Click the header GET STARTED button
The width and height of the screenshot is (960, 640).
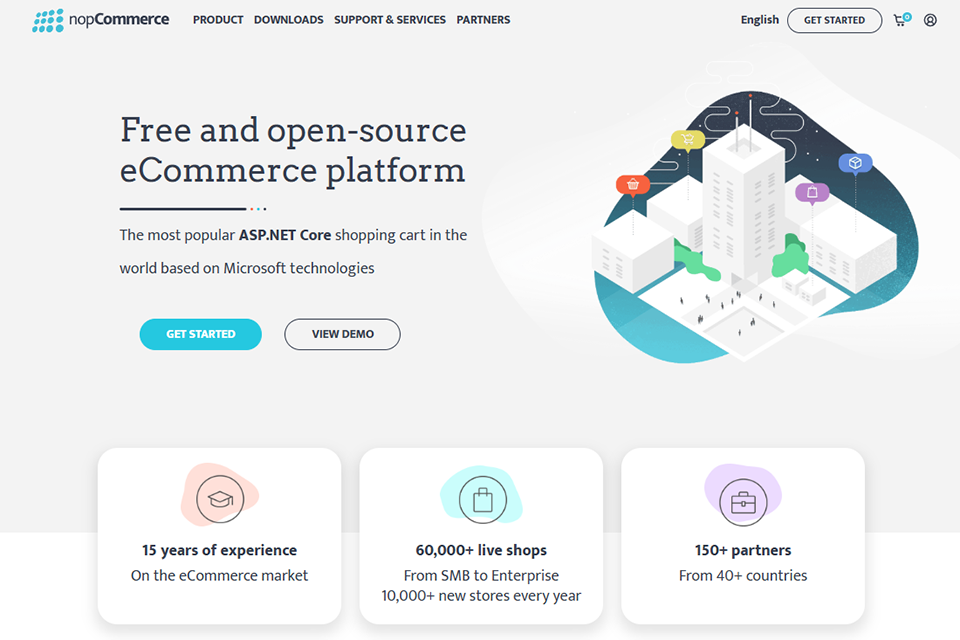click(834, 20)
